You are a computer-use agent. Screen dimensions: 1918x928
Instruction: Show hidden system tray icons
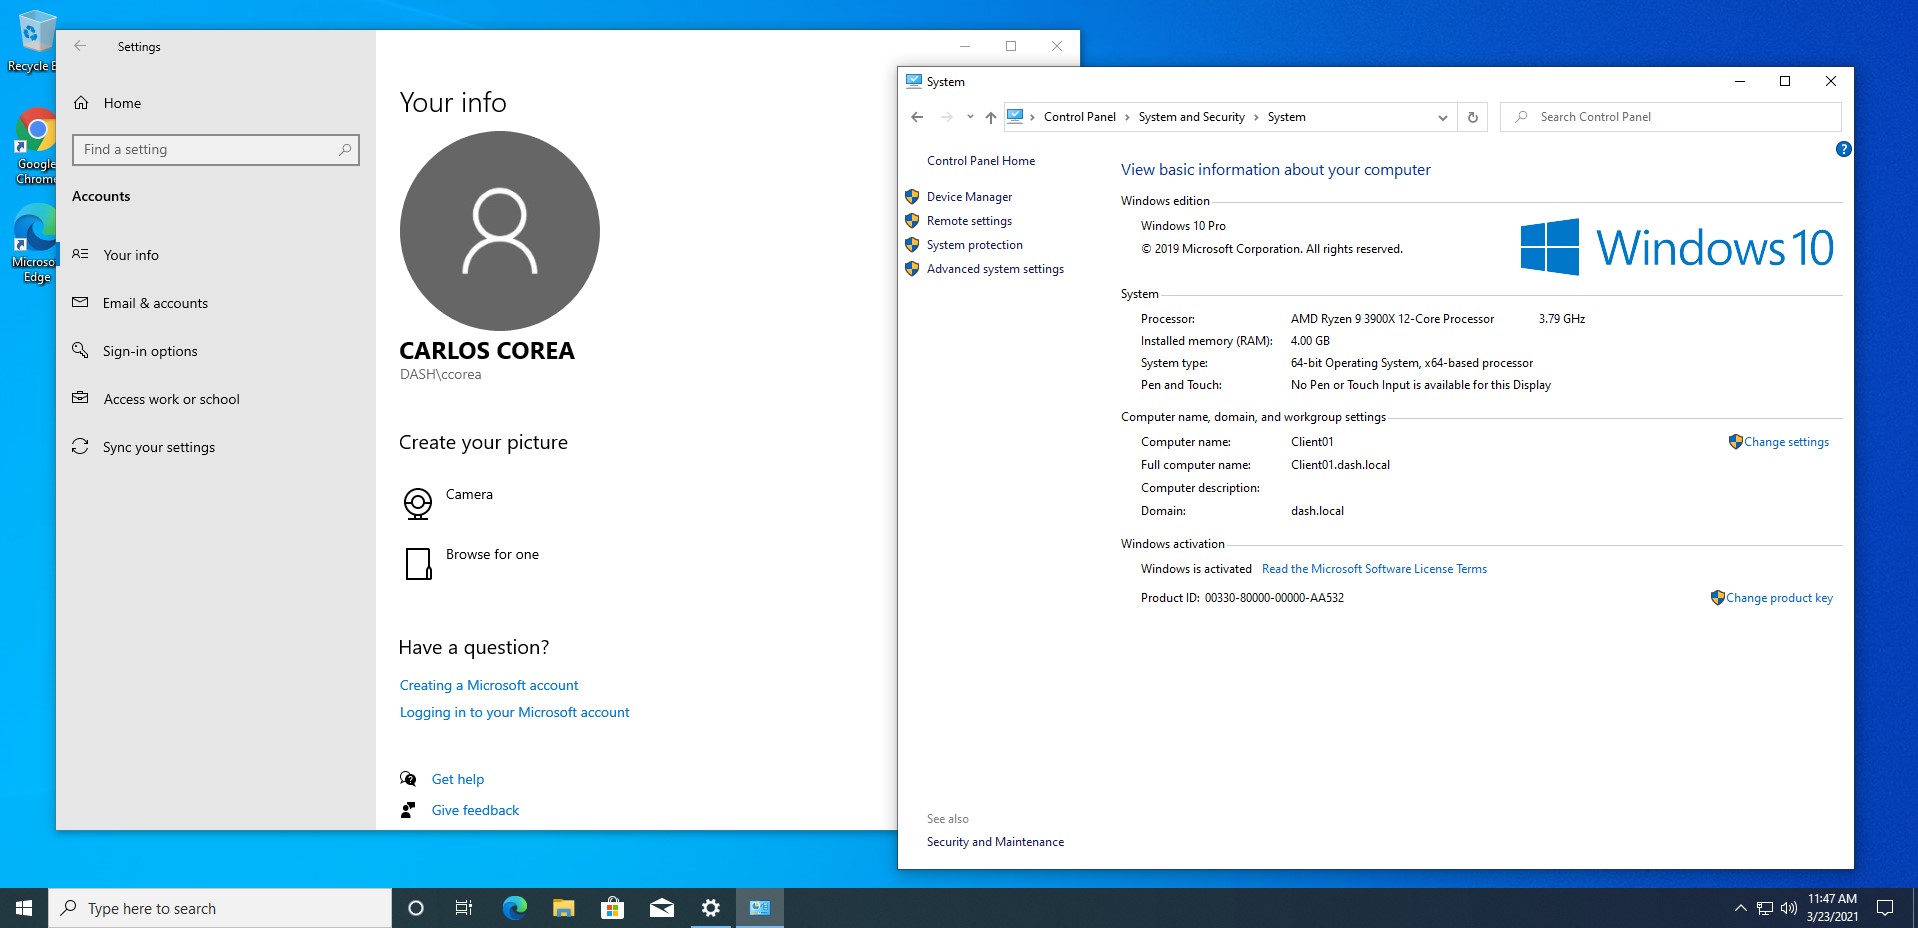(x=1740, y=908)
